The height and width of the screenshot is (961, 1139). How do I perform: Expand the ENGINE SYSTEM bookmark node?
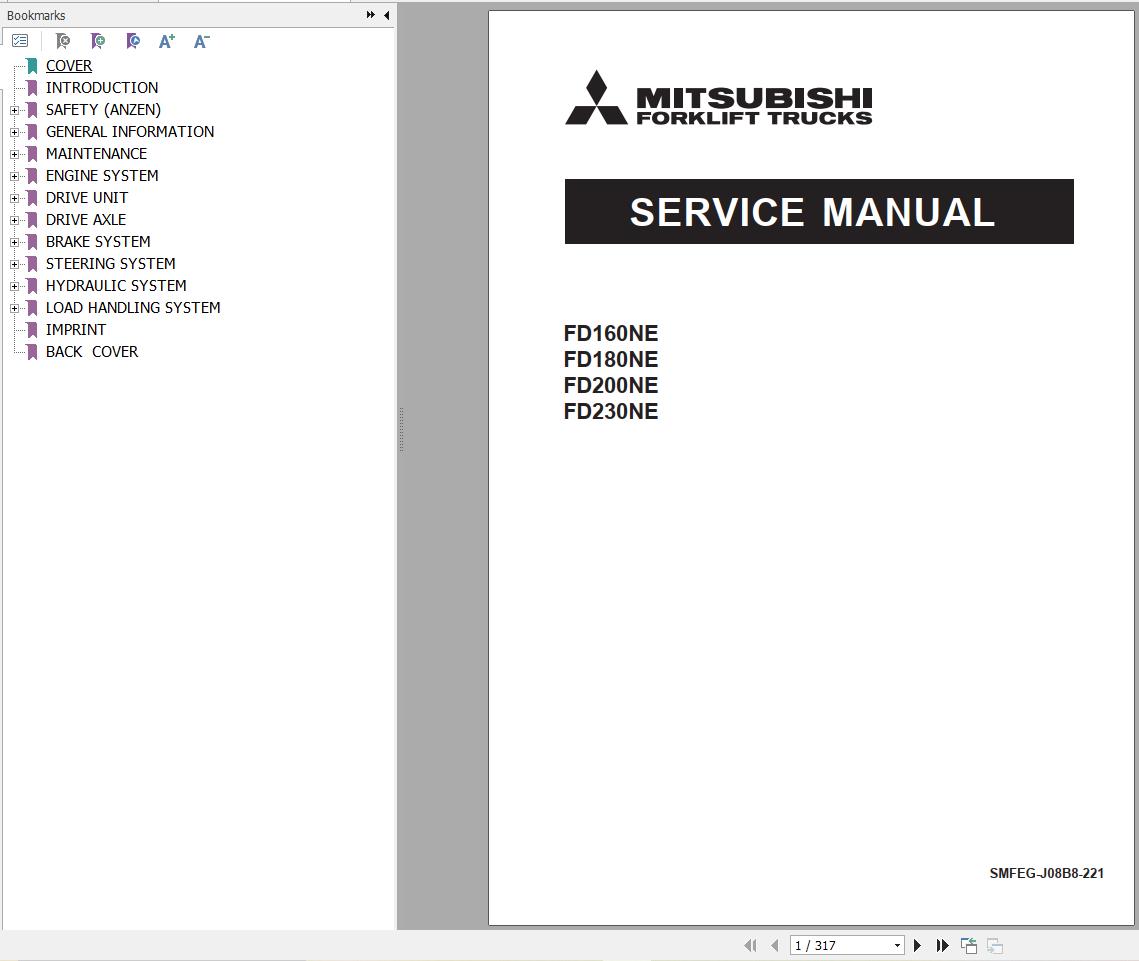pos(14,177)
